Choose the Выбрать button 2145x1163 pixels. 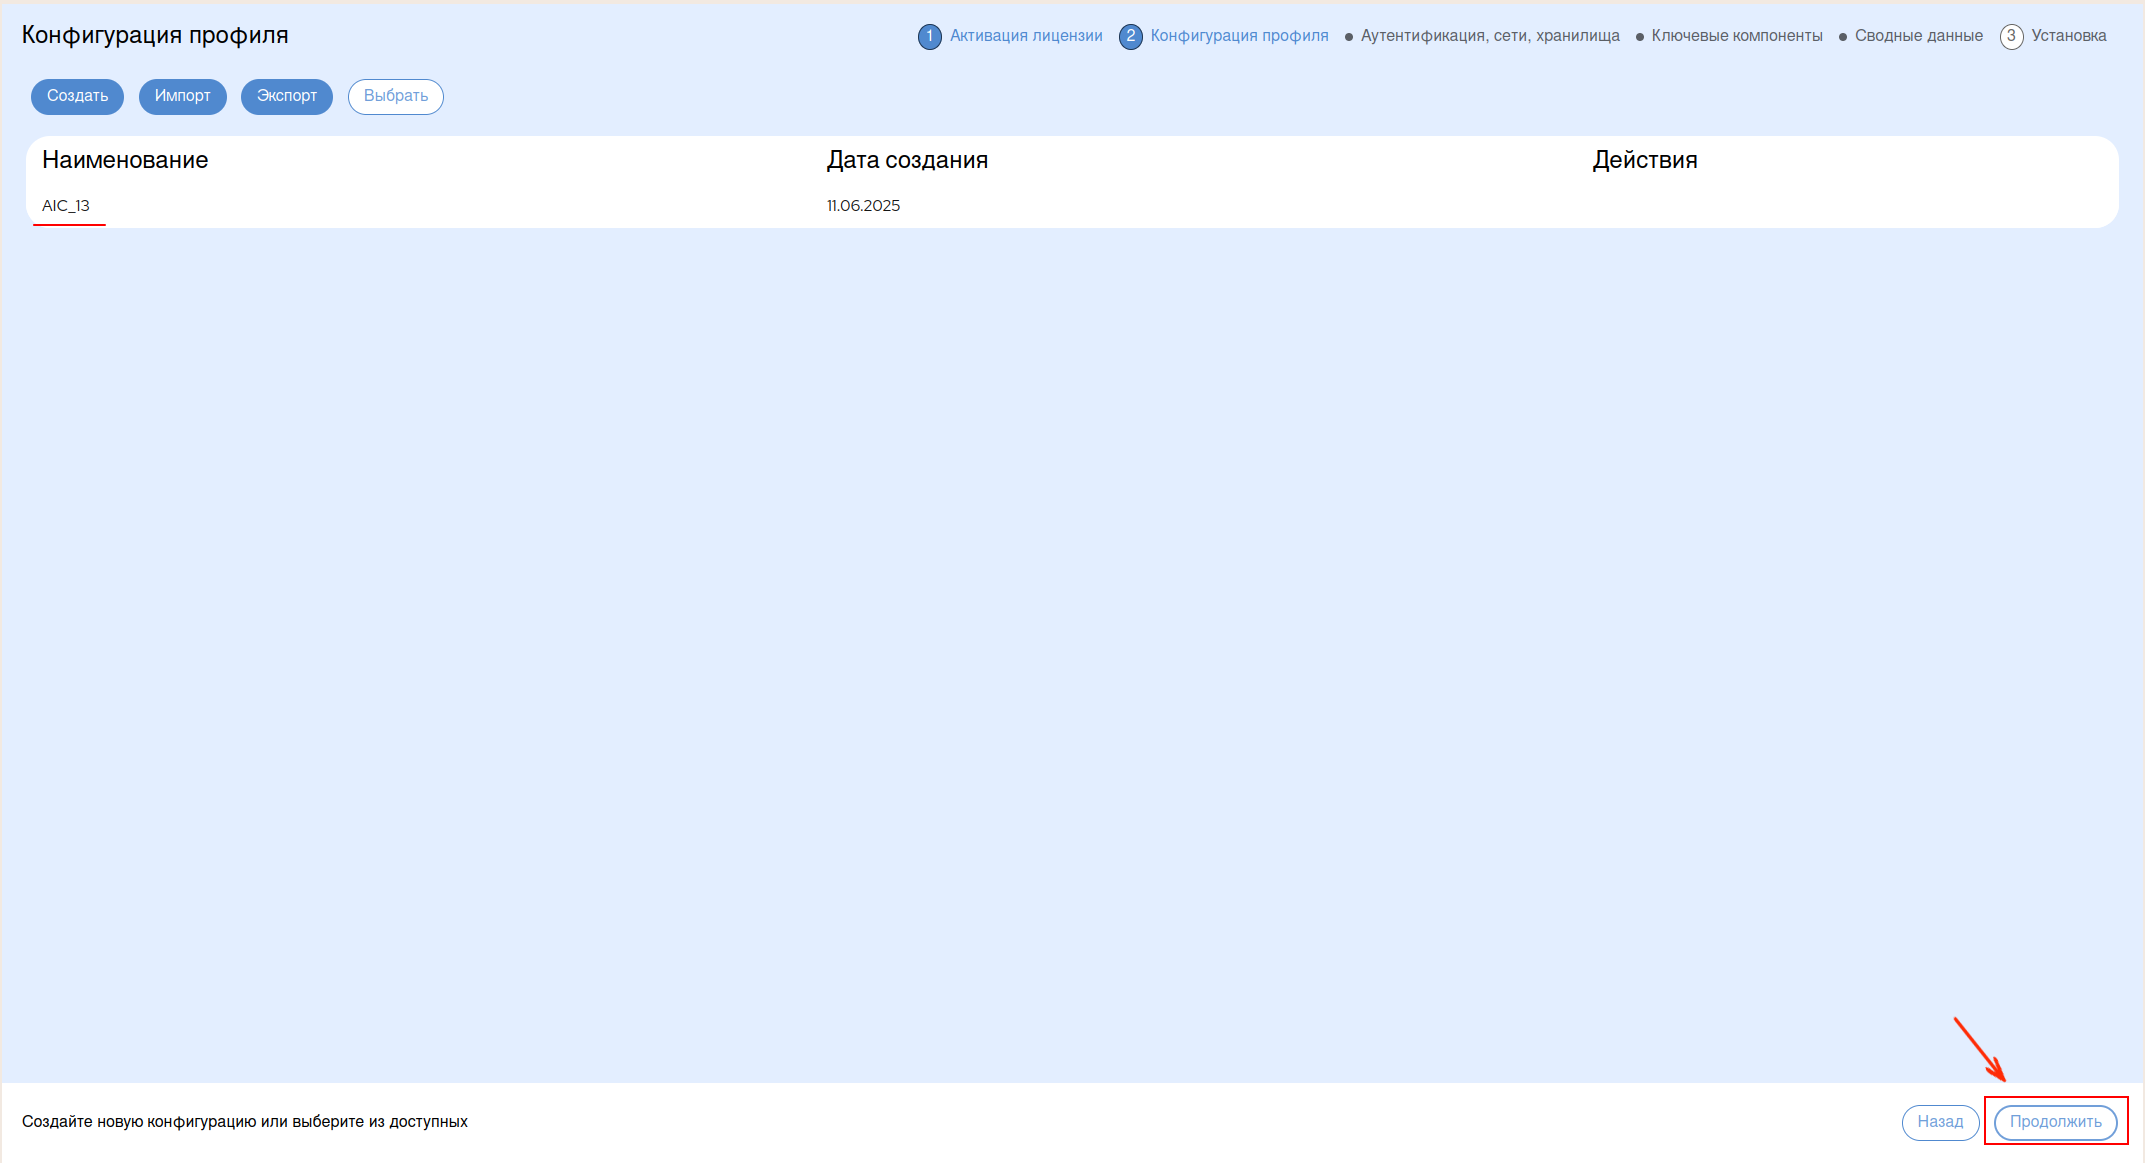(396, 96)
